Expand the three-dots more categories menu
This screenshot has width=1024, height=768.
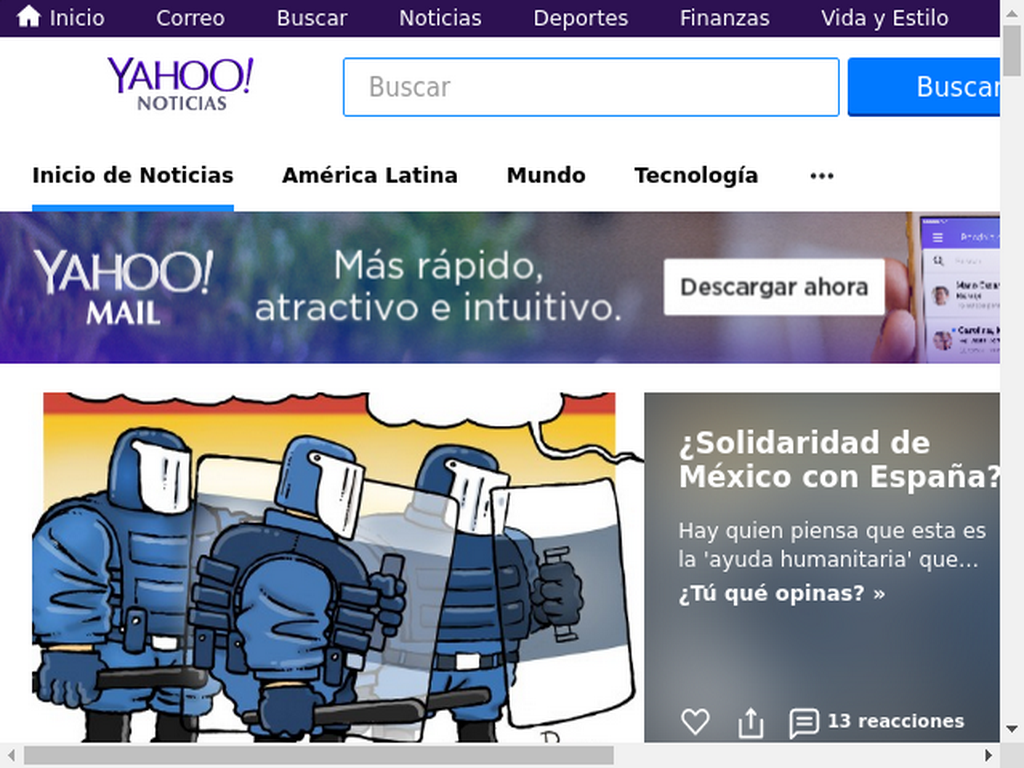click(x=822, y=176)
